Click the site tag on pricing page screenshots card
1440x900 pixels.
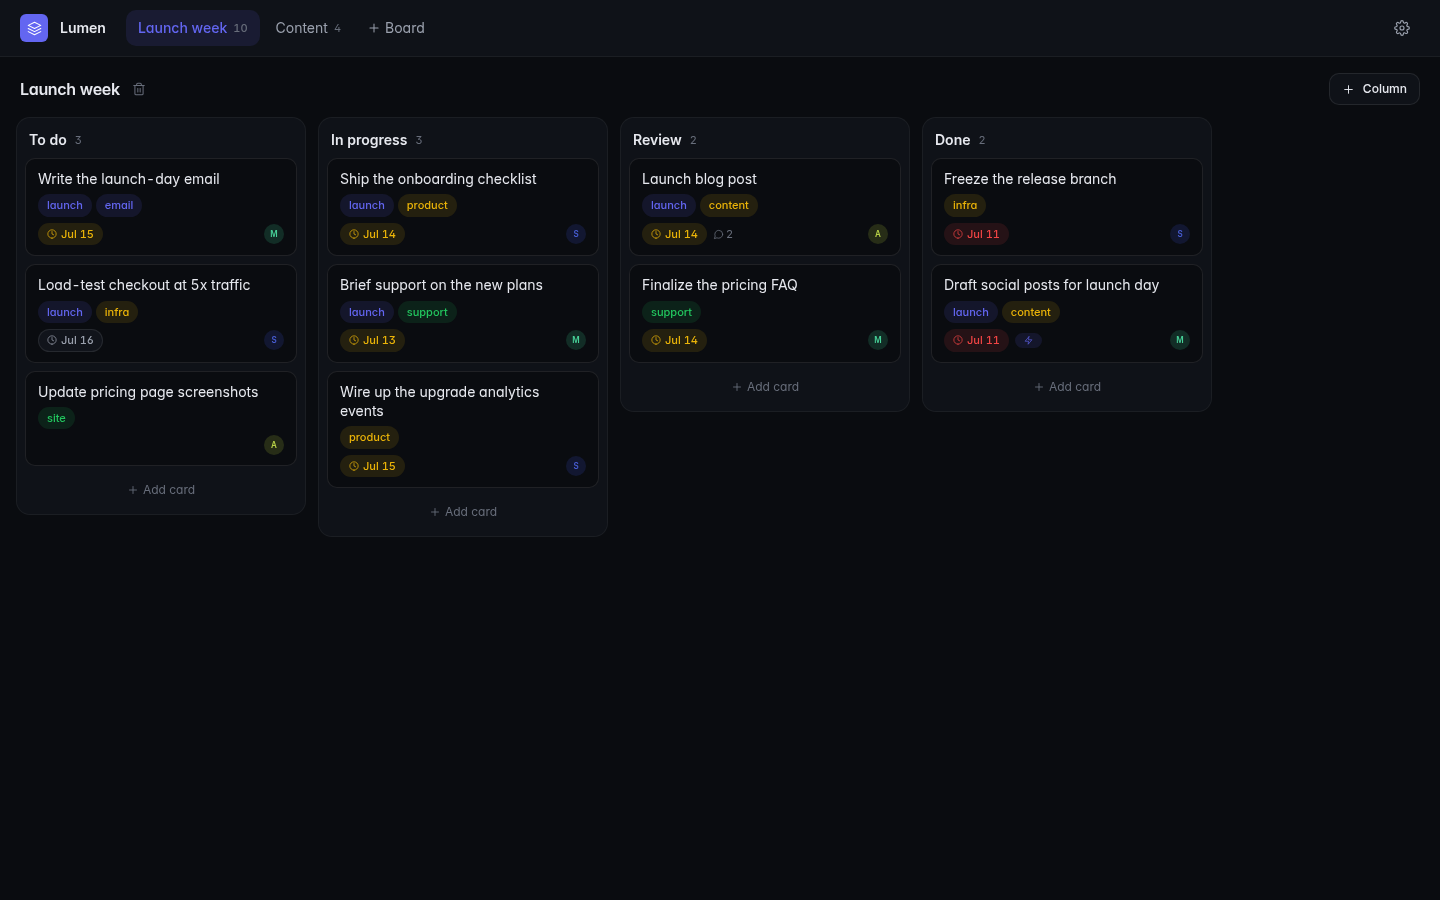(x=56, y=418)
